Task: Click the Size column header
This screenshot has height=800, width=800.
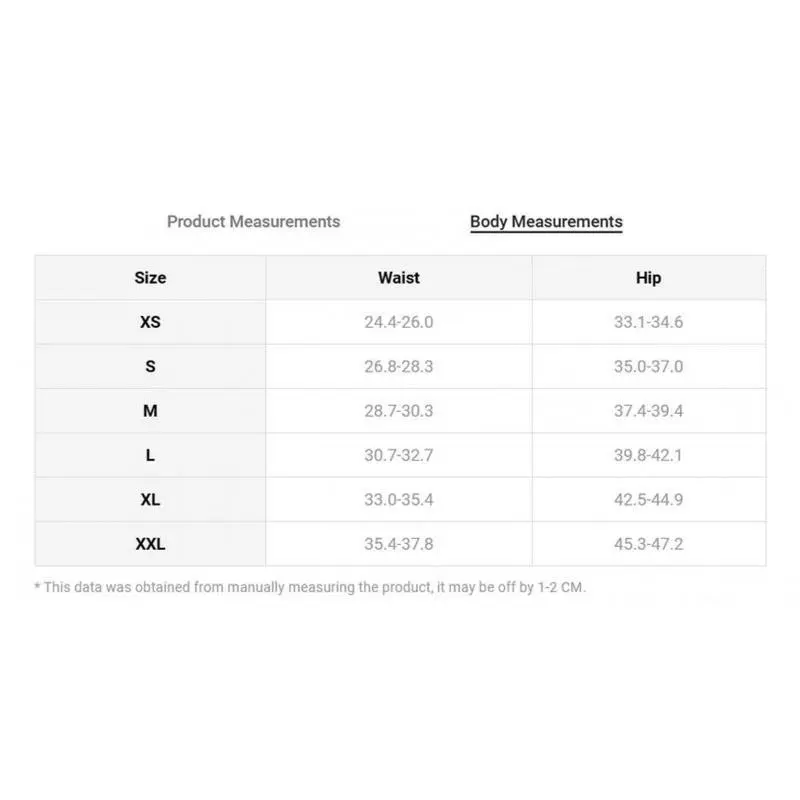Action: pyautogui.click(x=150, y=278)
